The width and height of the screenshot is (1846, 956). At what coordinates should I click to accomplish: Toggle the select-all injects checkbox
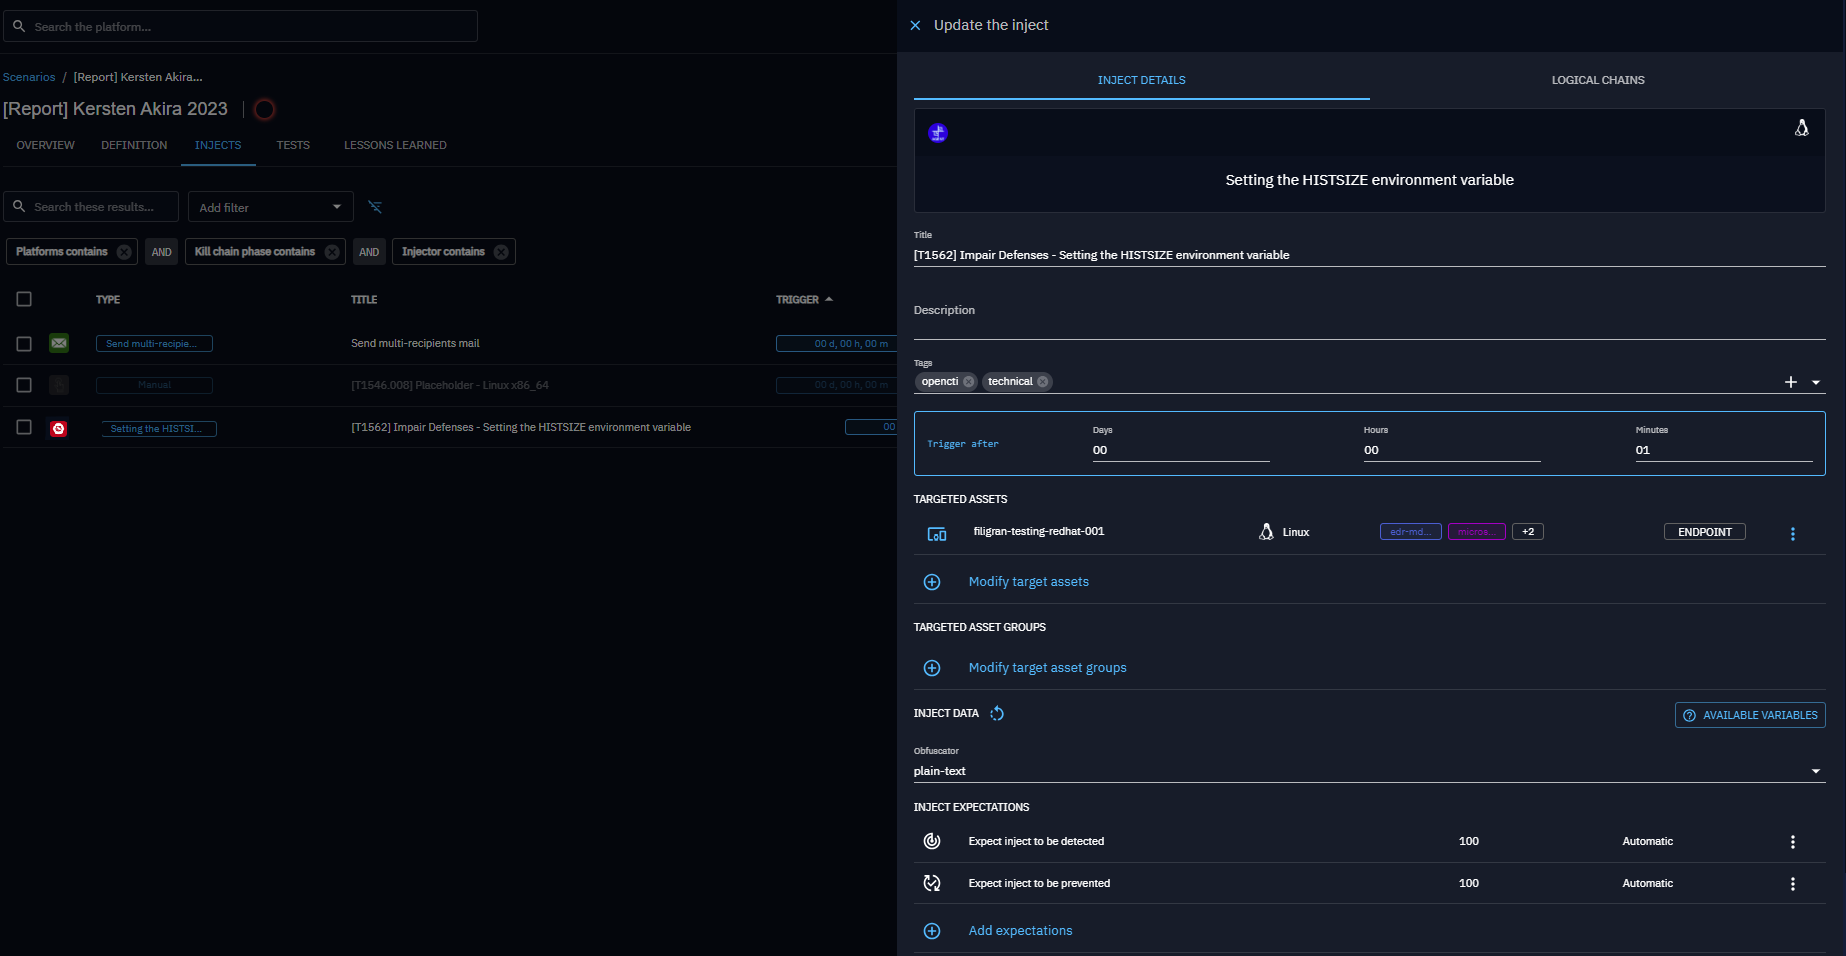[x=24, y=299]
